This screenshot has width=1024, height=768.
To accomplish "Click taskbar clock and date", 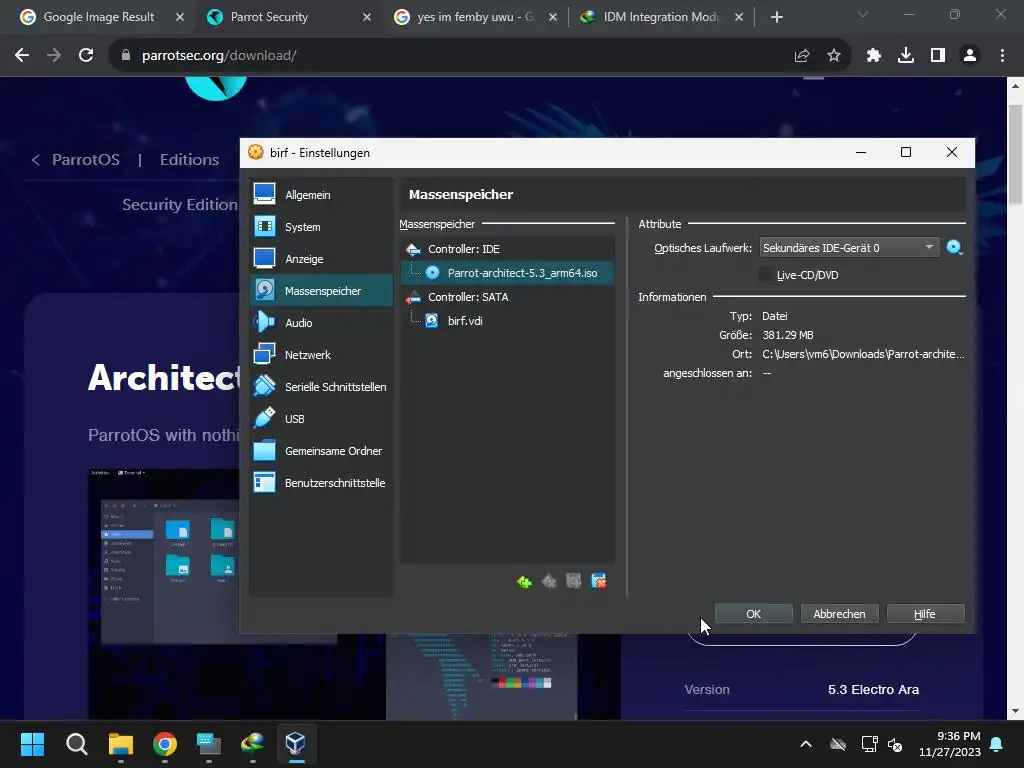I will [950, 744].
